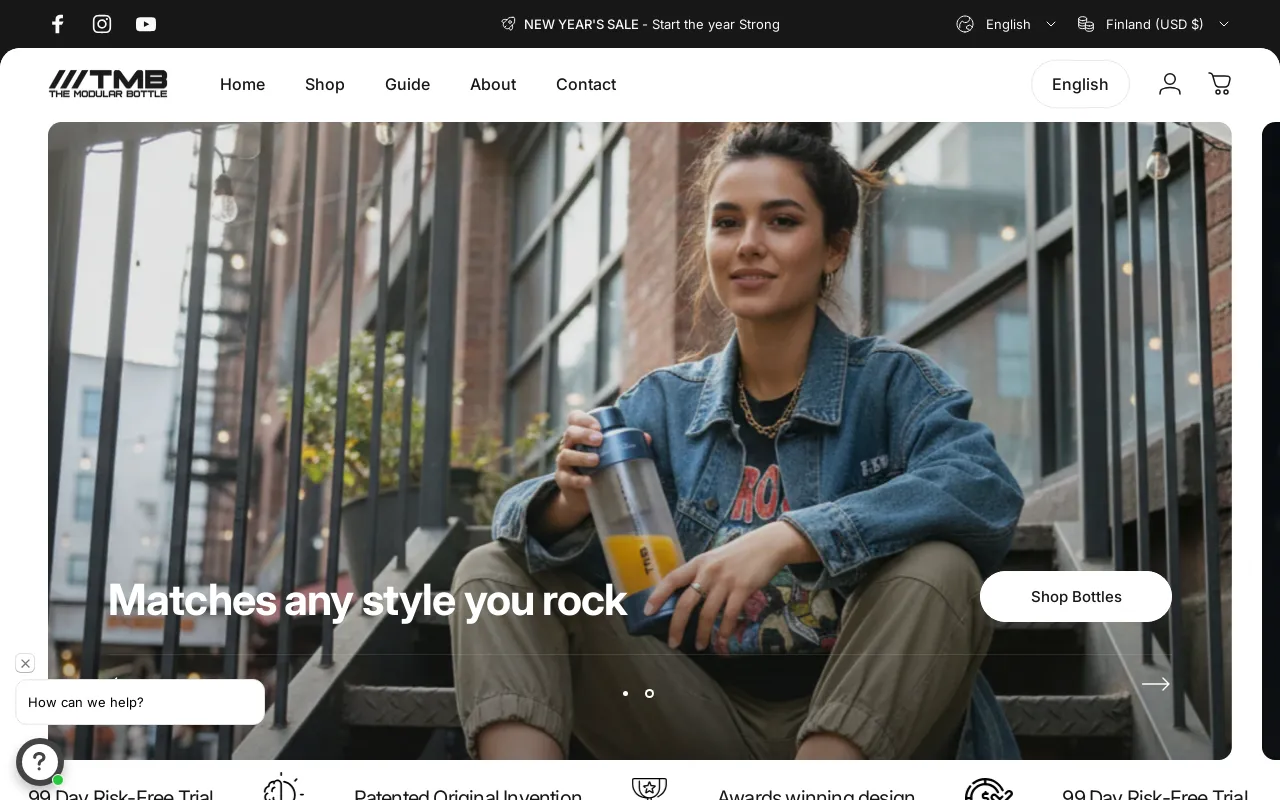The height and width of the screenshot is (800, 1280).
Task: Open the Instagram profile icon
Action: (x=102, y=24)
